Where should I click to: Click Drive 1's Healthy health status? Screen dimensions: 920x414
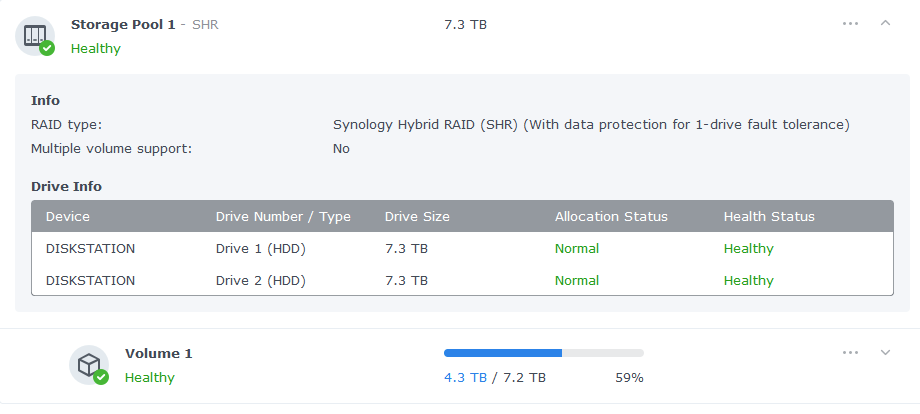(748, 249)
